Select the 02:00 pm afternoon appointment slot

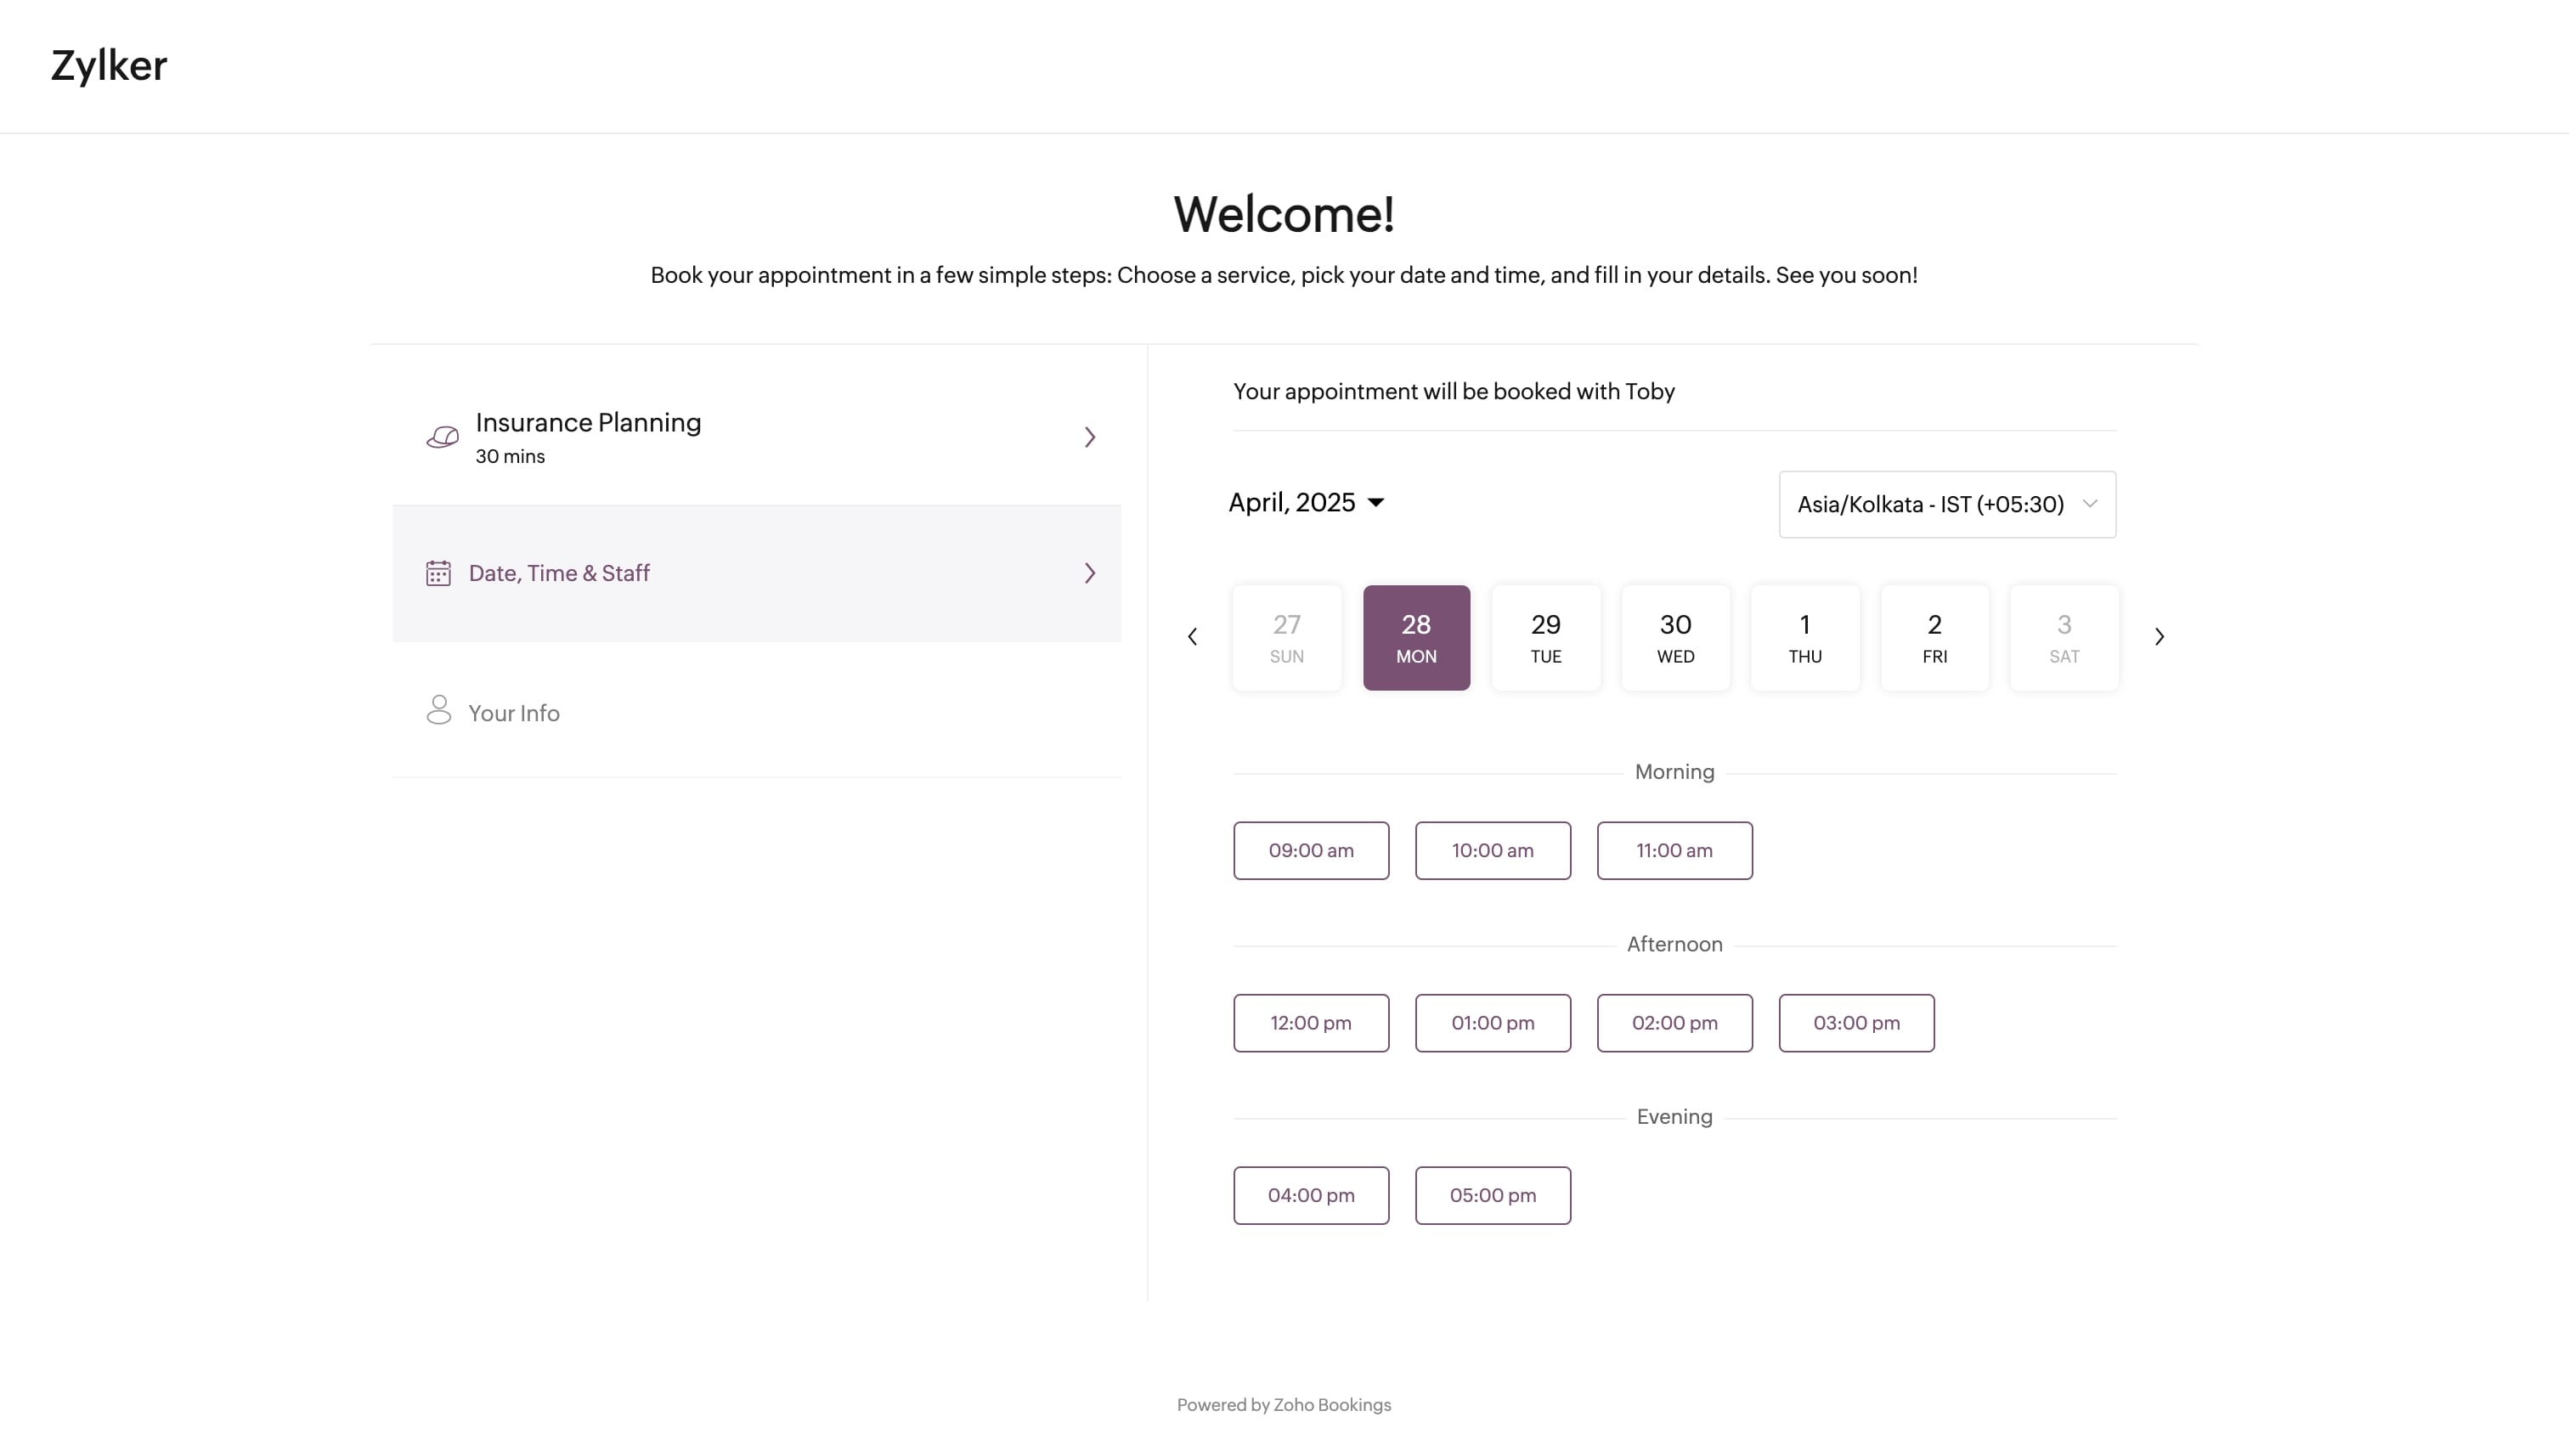point(1674,1022)
